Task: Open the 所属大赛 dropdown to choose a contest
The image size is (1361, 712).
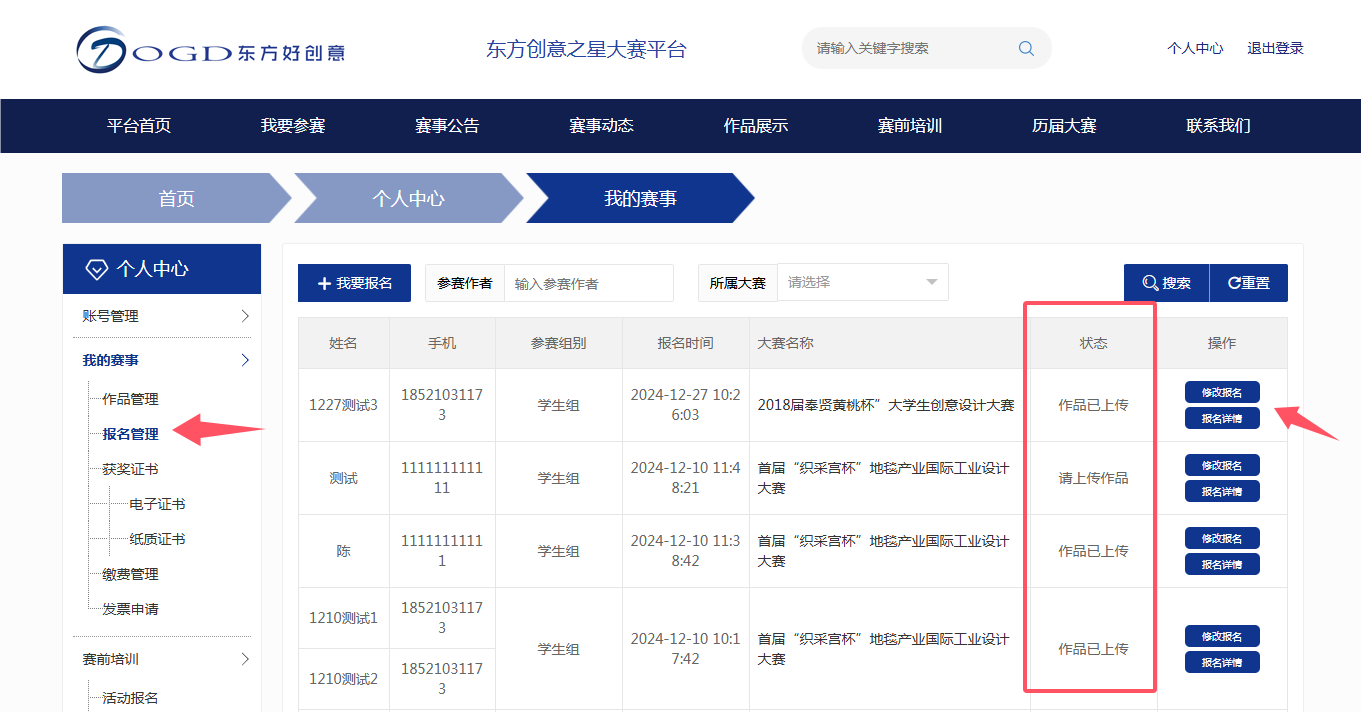Action: [862, 282]
